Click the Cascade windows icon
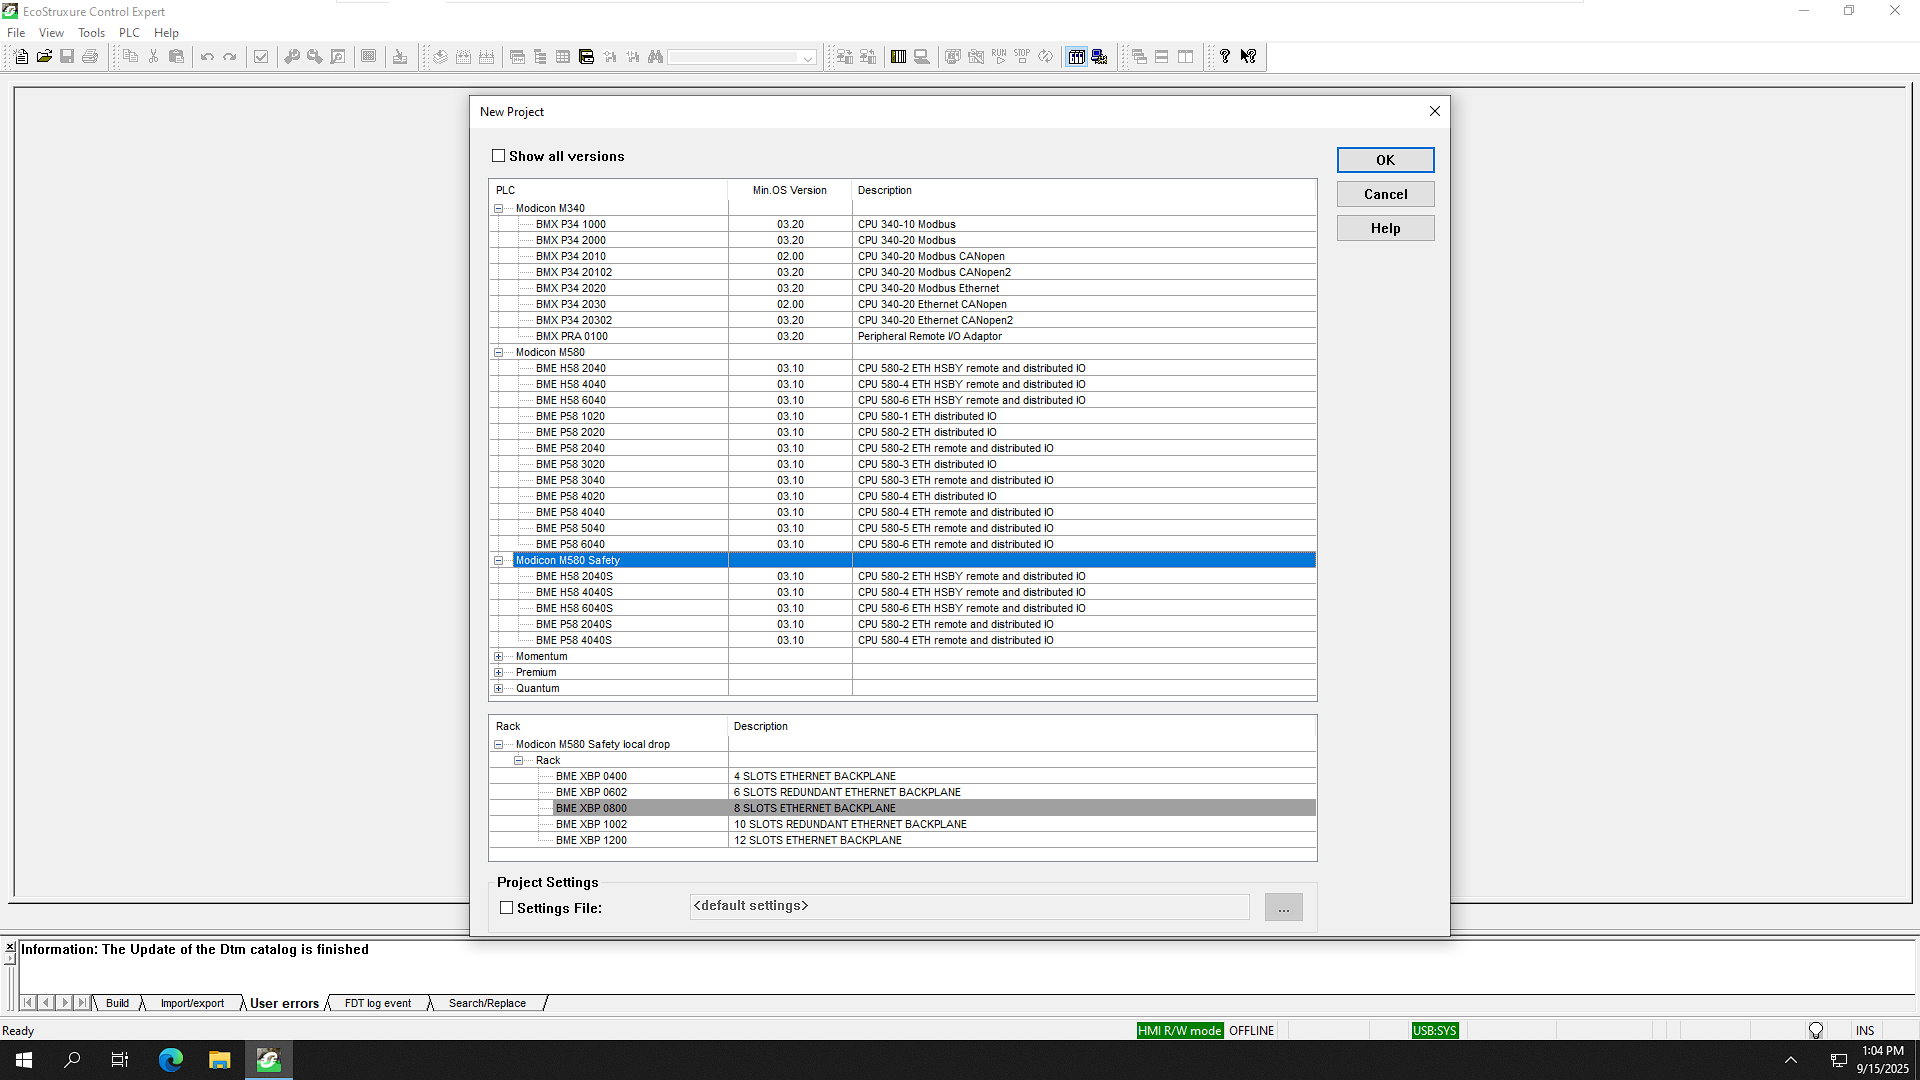The height and width of the screenshot is (1080, 1920). [1139, 57]
